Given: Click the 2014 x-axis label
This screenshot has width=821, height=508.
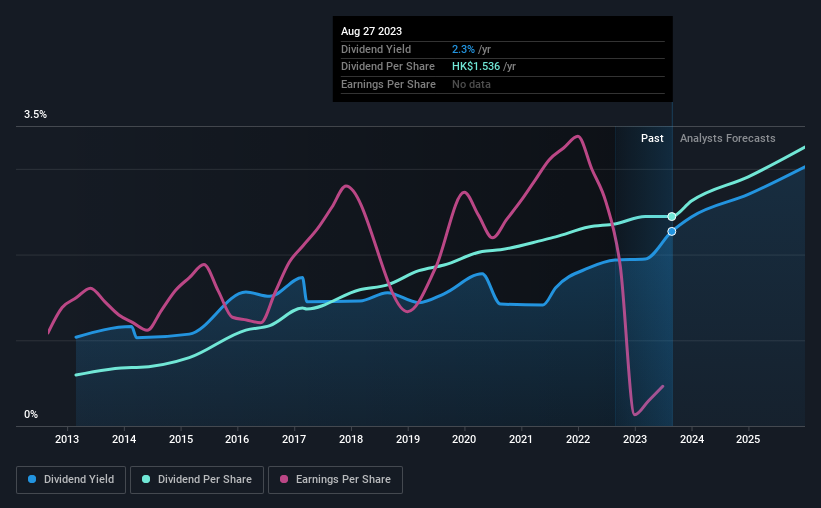Looking at the screenshot, I should [x=124, y=439].
